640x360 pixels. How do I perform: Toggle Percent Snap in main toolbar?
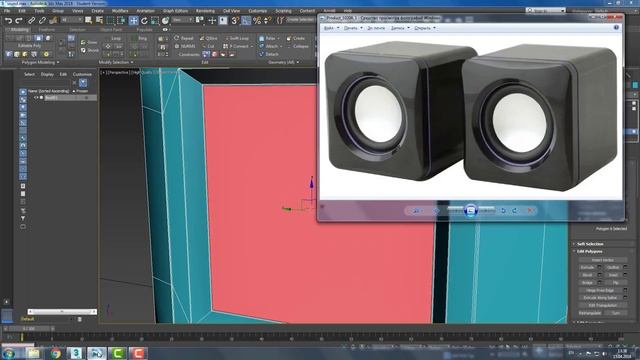point(257,20)
